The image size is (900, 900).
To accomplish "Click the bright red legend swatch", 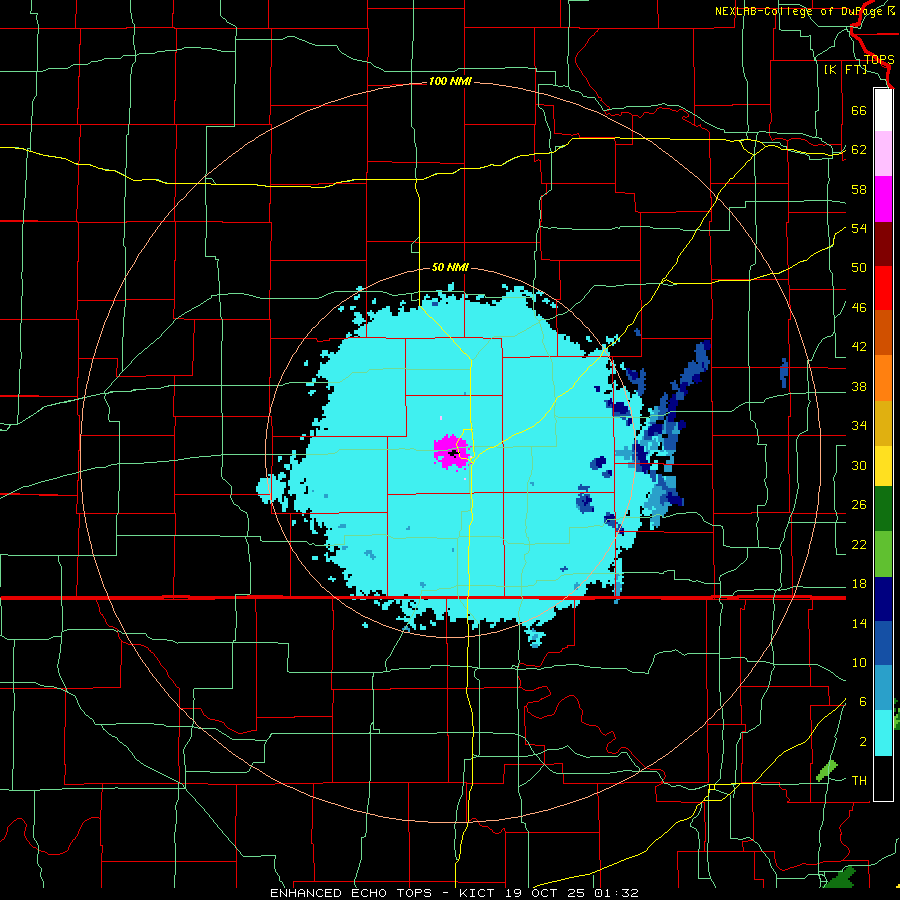I will tap(883, 288).
